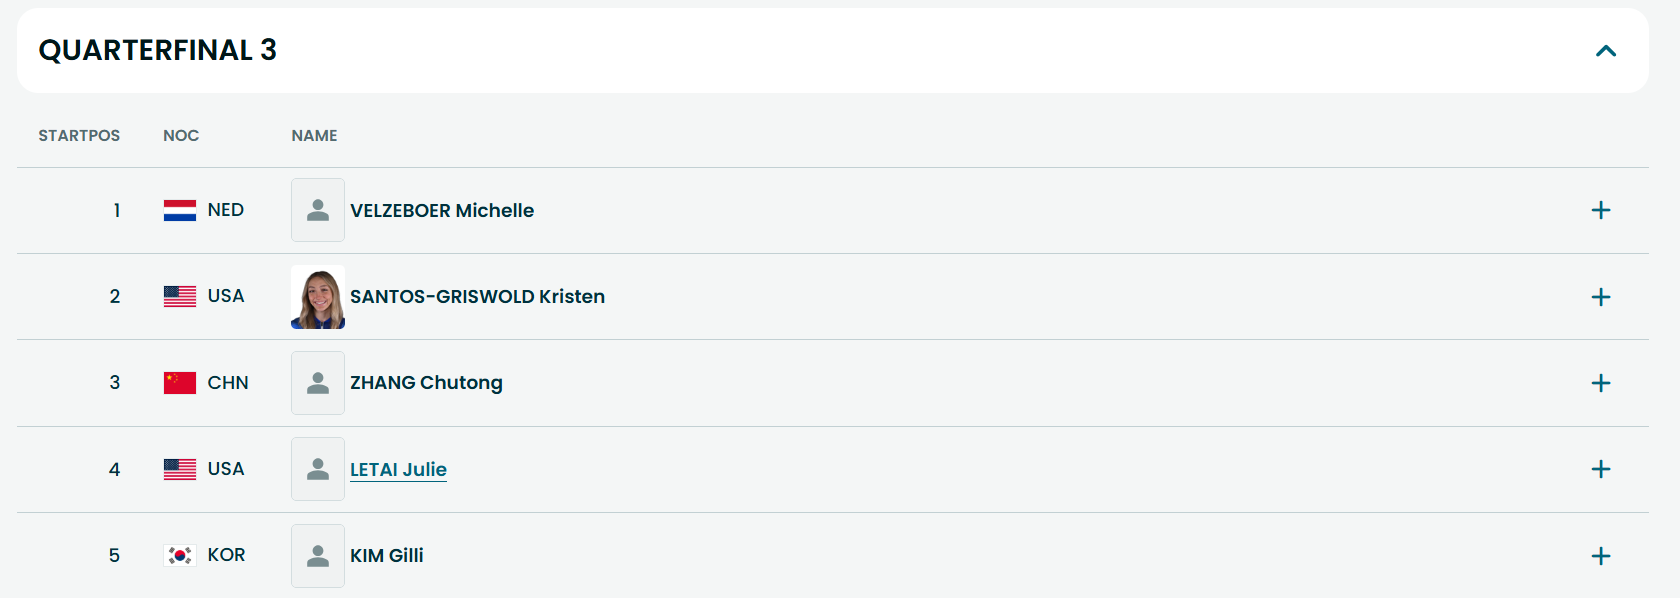Click VELZEBOER Michelle's placeholder avatar
This screenshot has height=598, width=1680.
[318, 210]
